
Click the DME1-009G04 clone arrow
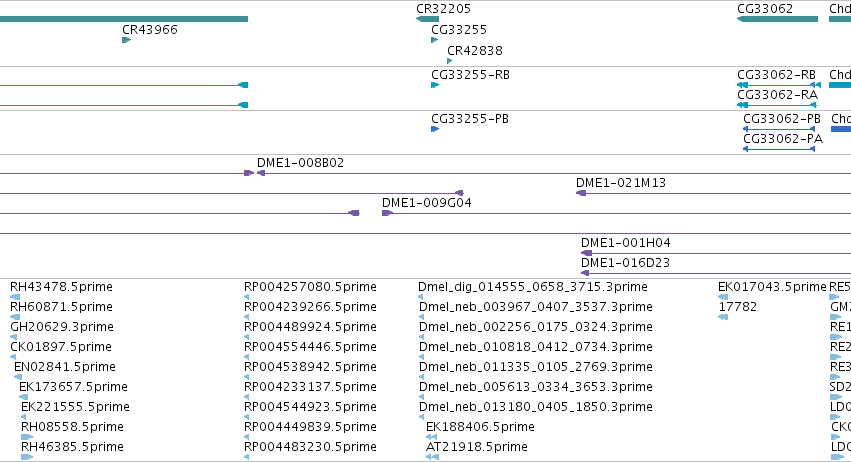(387, 213)
